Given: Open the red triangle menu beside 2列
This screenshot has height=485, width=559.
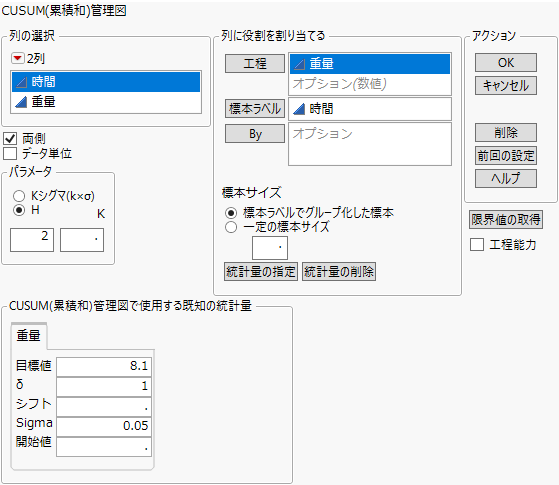Looking at the screenshot, I should (17, 58).
